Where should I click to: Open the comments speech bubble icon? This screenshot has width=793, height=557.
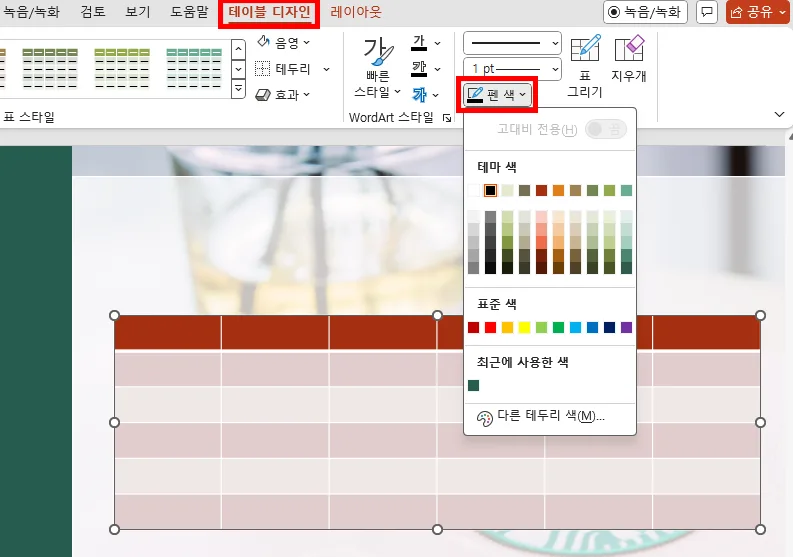[x=707, y=12]
